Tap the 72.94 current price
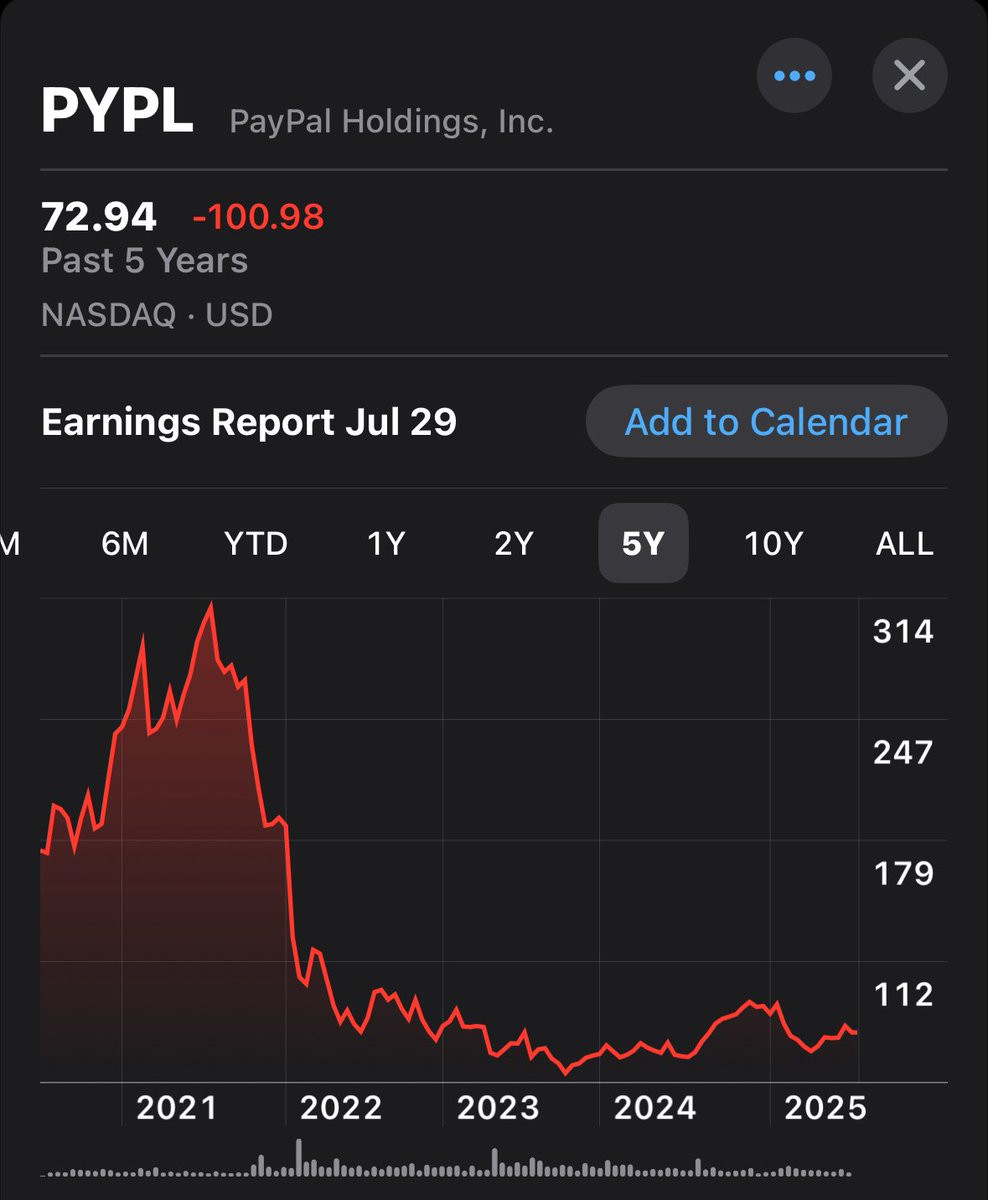This screenshot has height=1200, width=988. (99, 217)
